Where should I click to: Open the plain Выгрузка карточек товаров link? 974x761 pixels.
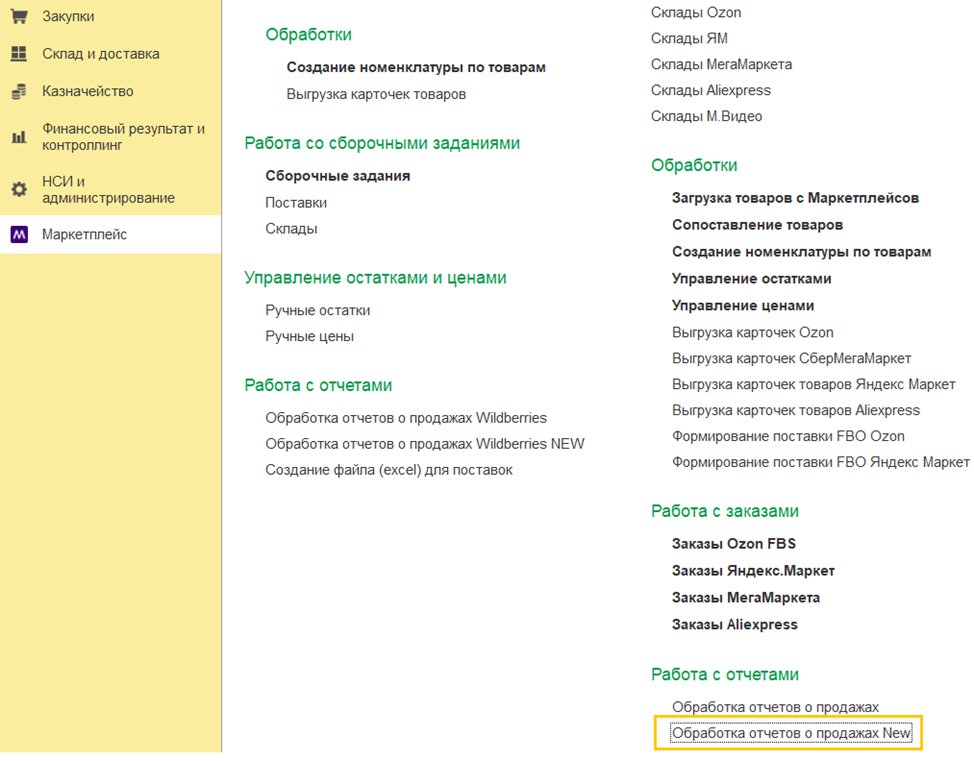[376, 94]
